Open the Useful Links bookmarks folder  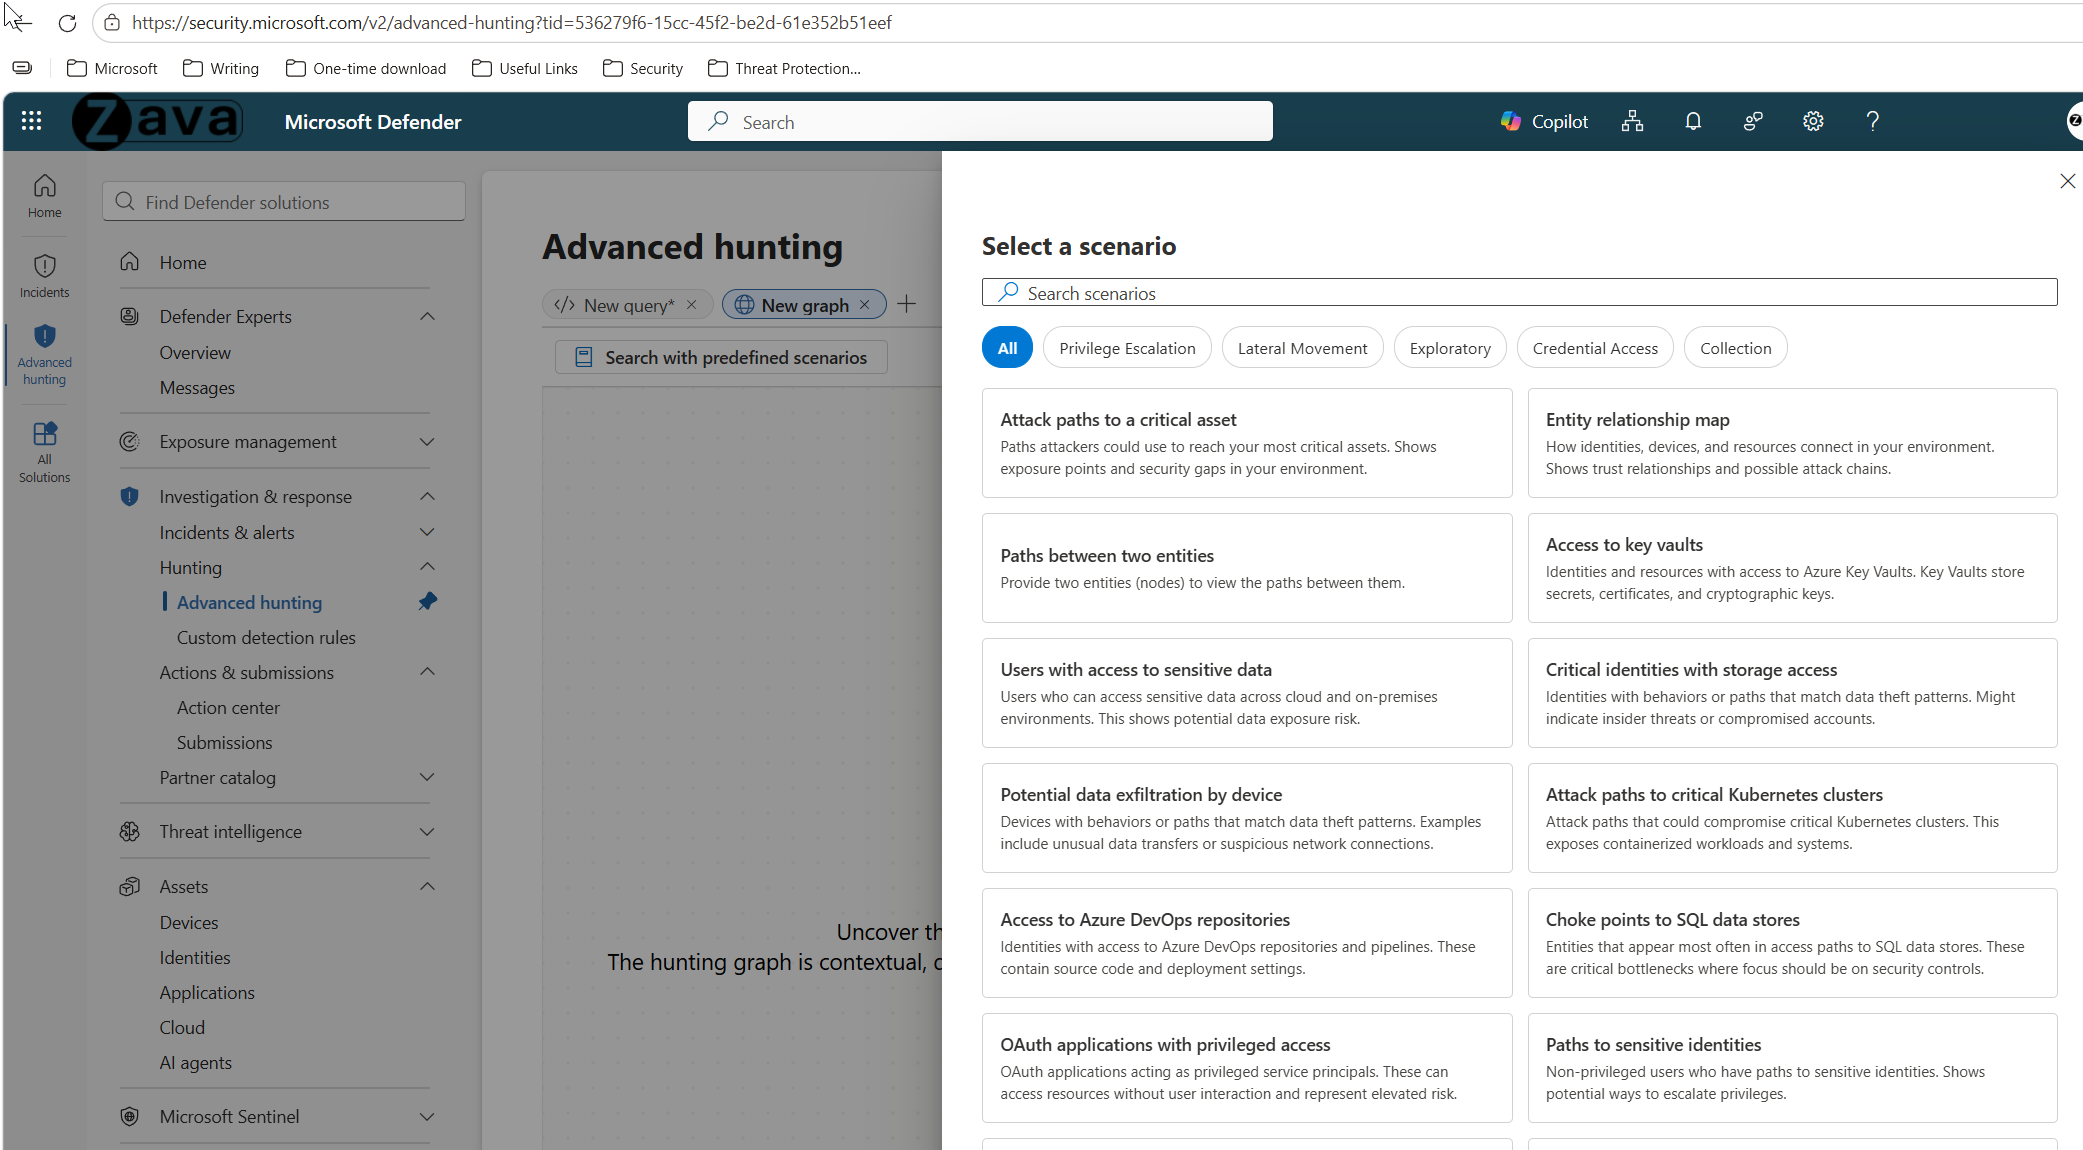click(x=525, y=68)
